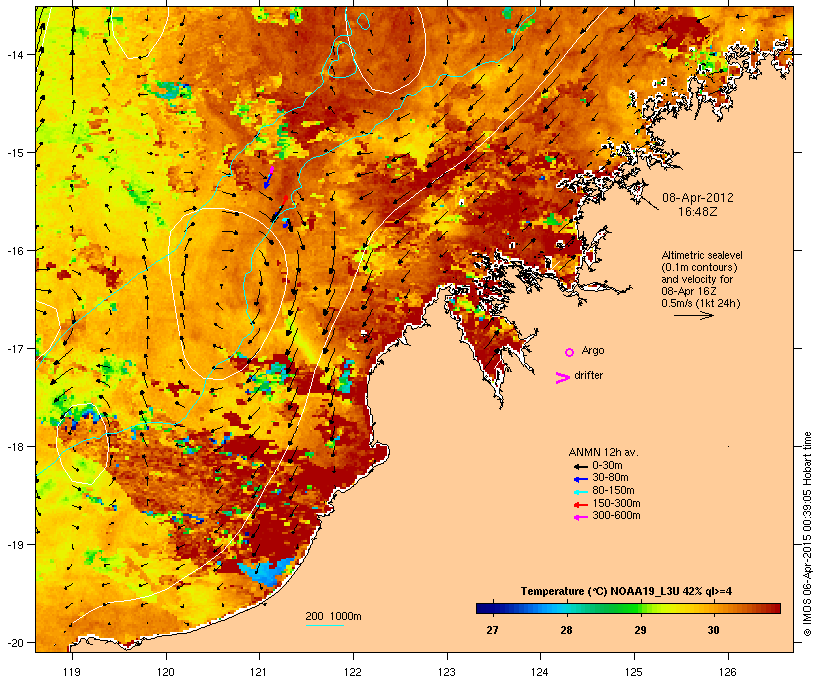
Task: Click the 0.5m/s velocity scale arrow
Action: point(693,315)
